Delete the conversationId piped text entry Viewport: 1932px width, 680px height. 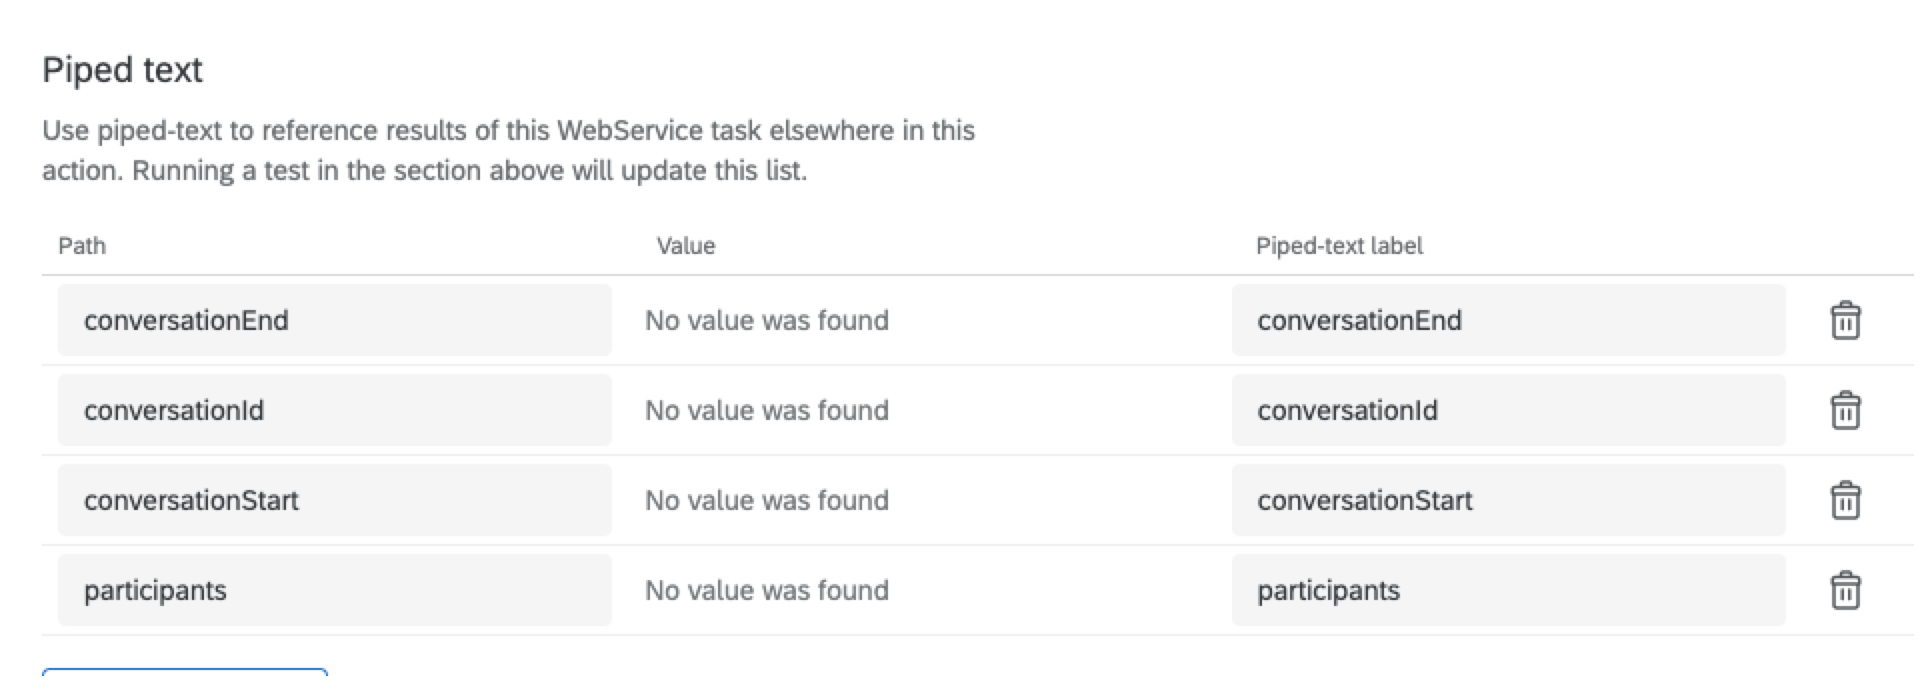(1845, 410)
